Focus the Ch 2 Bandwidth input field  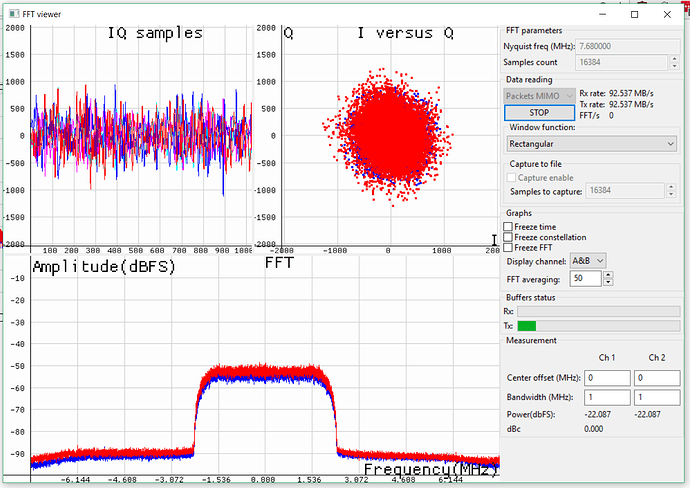point(656,398)
